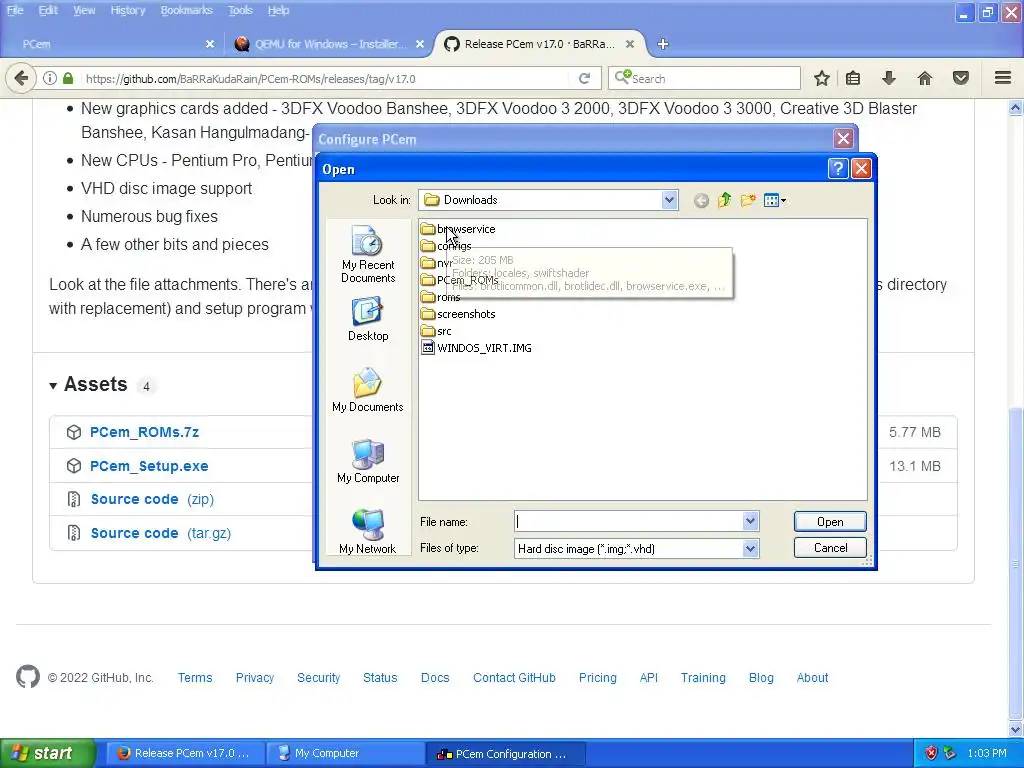Show bookmarks list icon in Firefox
1024x768 pixels.
tap(853, 78)
